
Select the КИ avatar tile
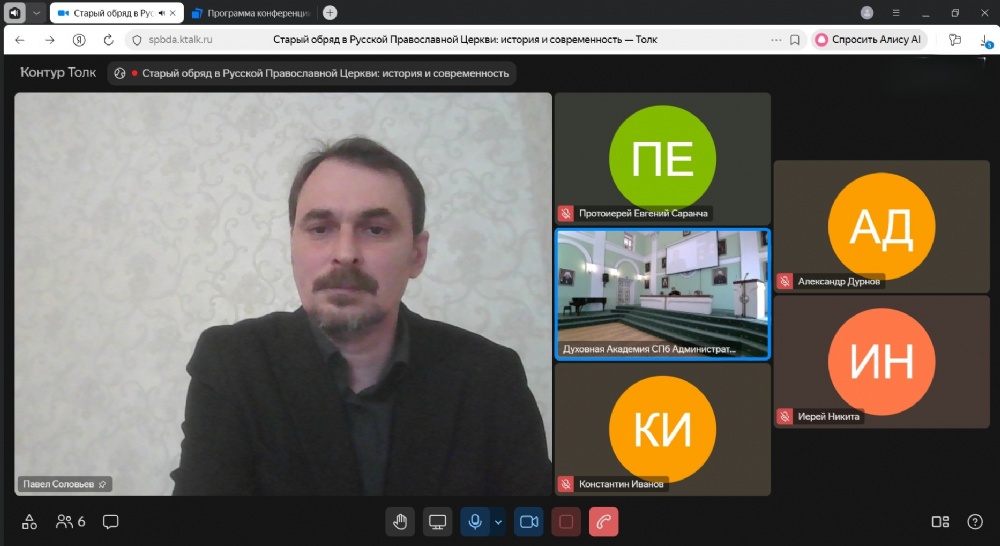pyautogui.click(x=663, y=429)
